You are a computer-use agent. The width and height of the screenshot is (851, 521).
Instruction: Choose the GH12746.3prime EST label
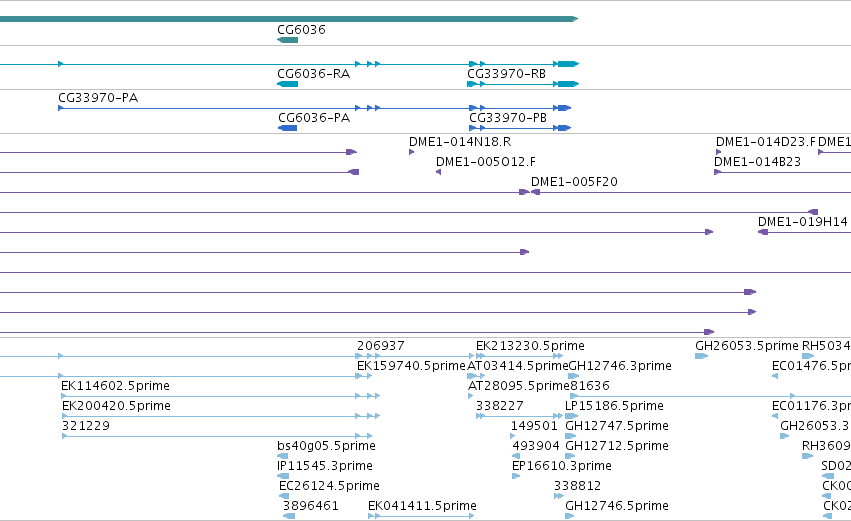coord(620,366)
